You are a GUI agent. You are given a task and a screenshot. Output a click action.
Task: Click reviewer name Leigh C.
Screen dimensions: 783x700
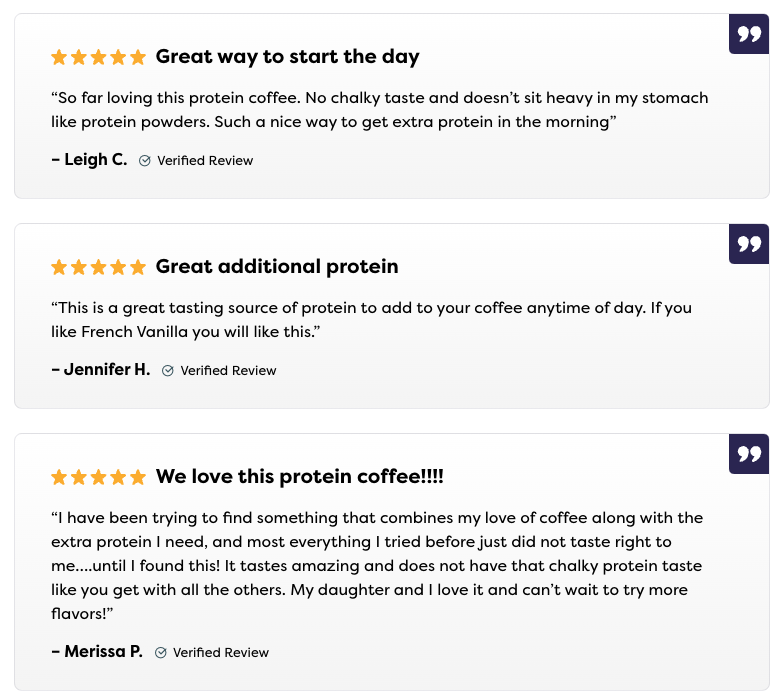click(90, 160)
